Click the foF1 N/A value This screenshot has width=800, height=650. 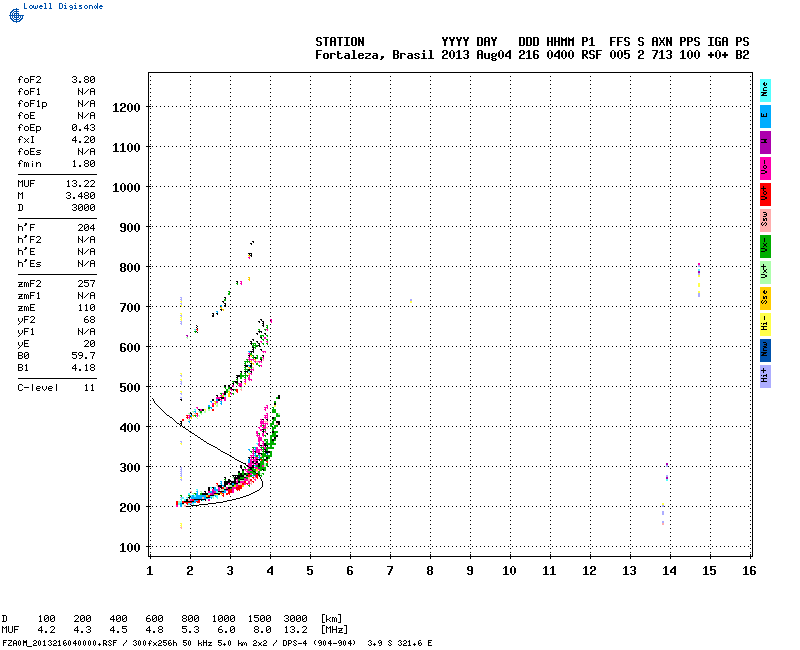86,92
